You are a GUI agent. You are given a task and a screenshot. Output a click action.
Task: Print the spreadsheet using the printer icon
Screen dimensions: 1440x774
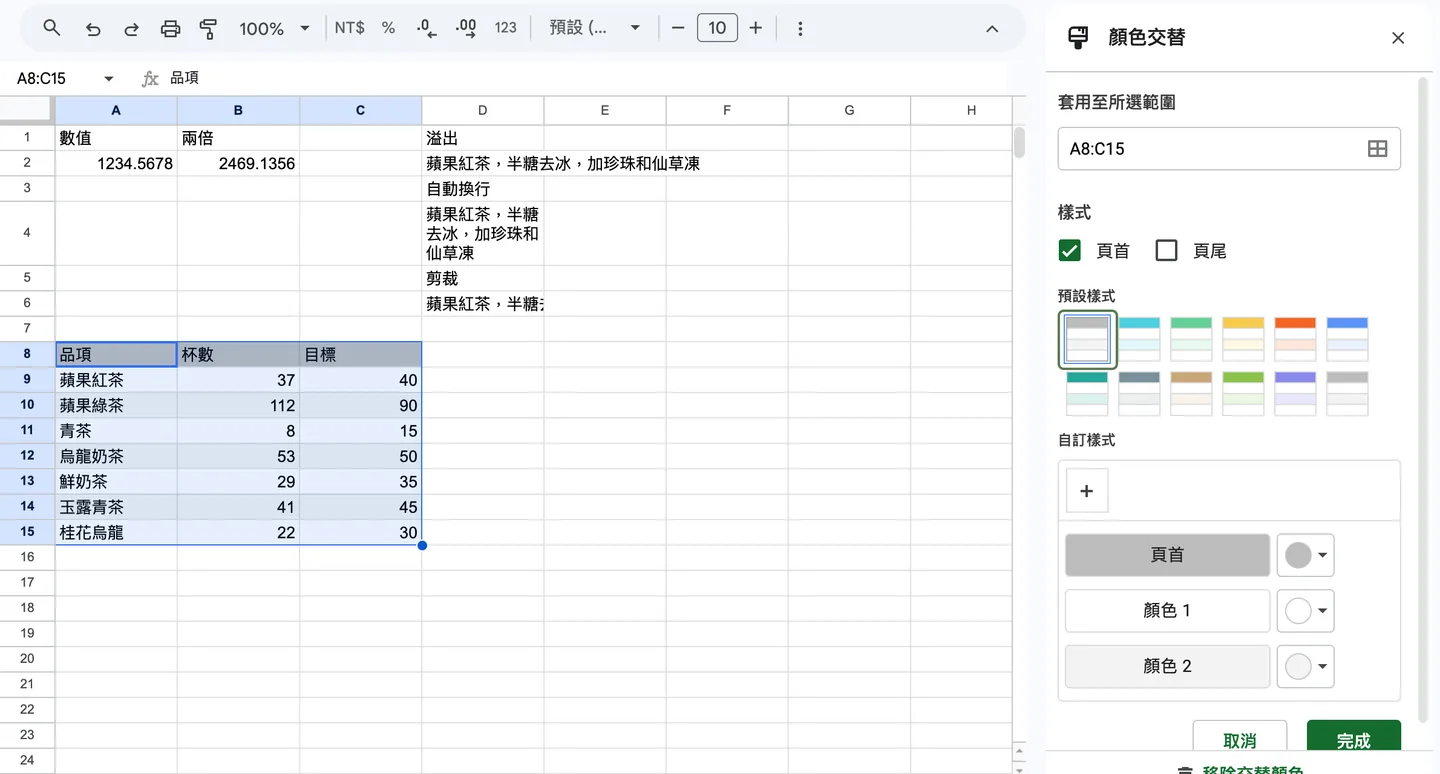[170, 29]
